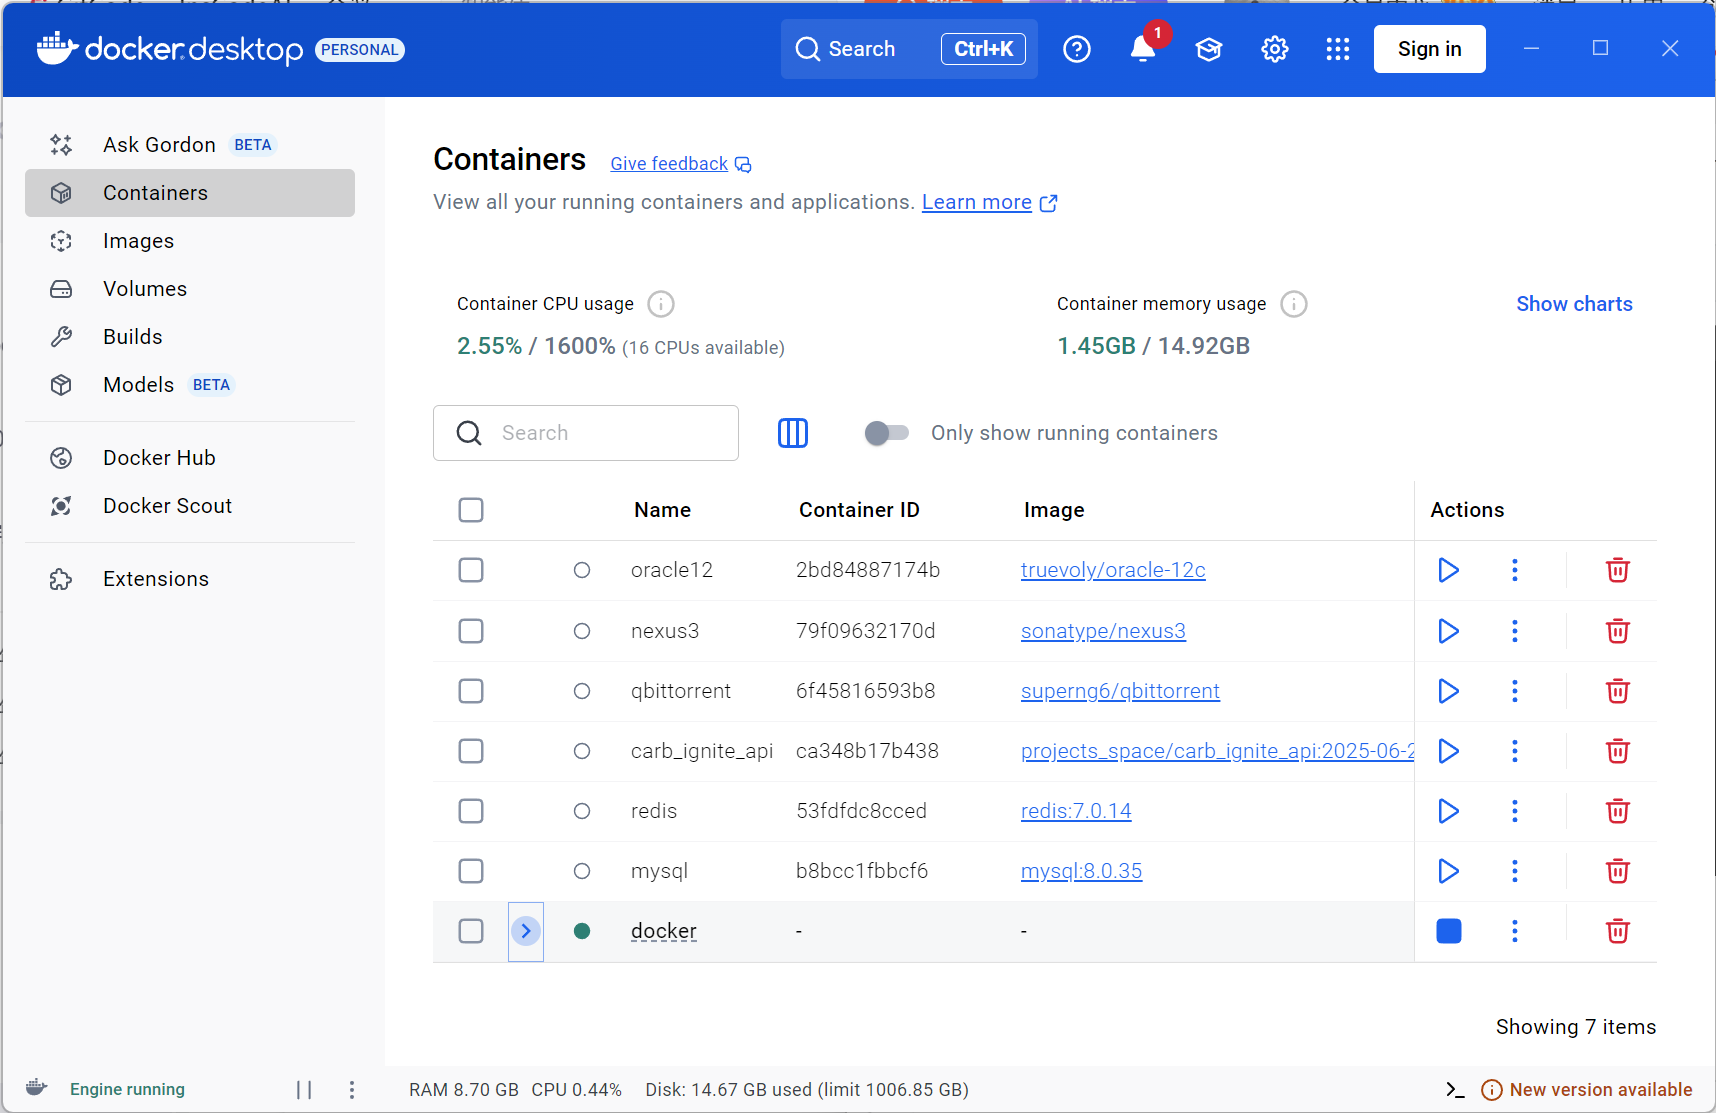Pause the Docker engine
The width and height of the screenshot is (1716, 1113).
click(304, 1089)
